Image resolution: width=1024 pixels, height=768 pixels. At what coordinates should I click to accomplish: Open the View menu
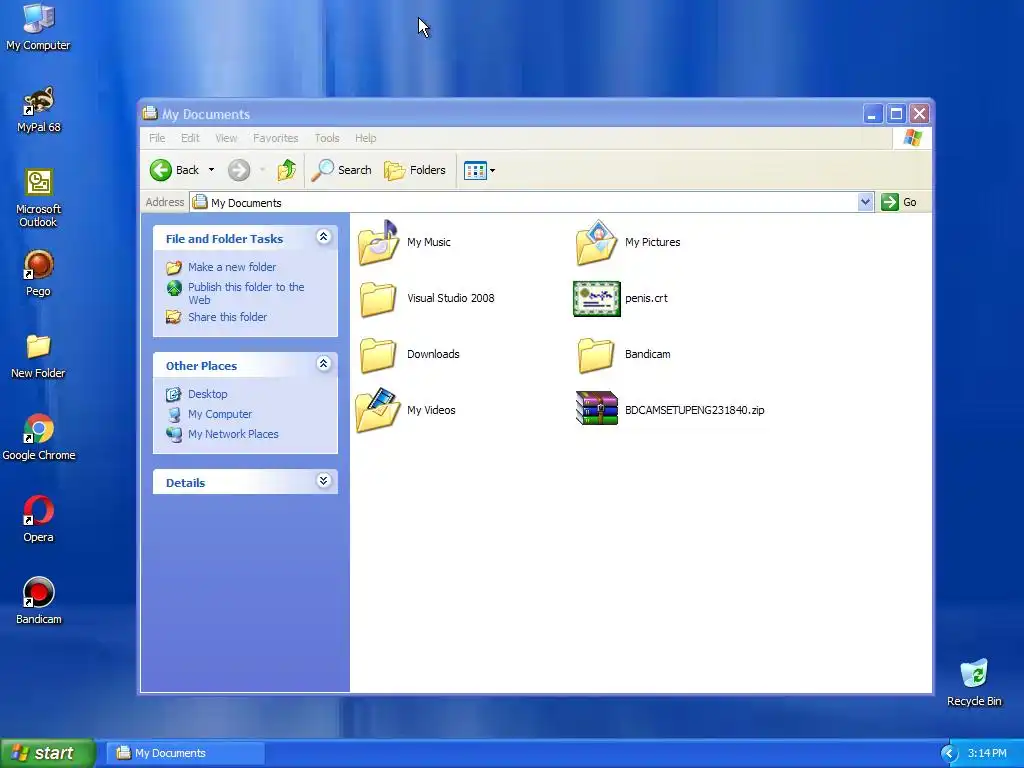pos(226,138)
